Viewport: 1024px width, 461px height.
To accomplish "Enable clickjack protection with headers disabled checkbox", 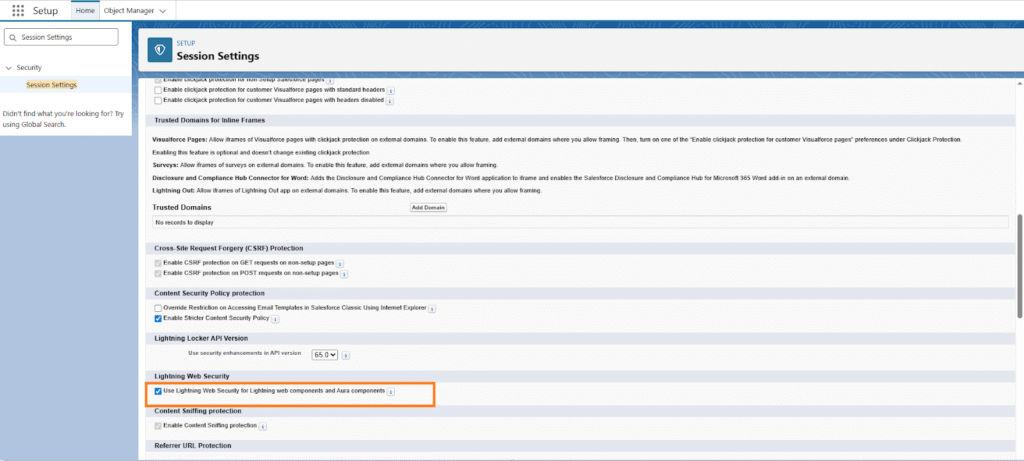I will pos(158,100).
